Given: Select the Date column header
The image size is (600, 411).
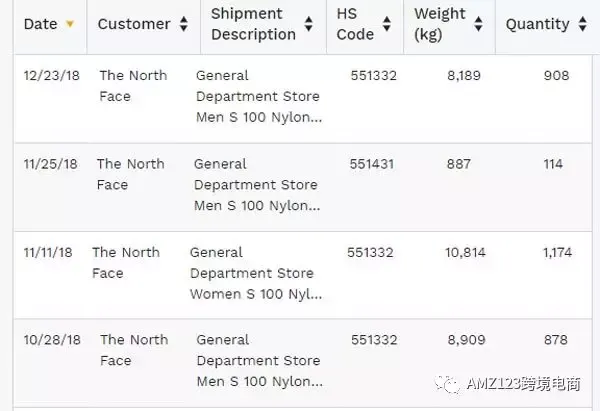Looking at the screenshot, I should coord(41,24).
